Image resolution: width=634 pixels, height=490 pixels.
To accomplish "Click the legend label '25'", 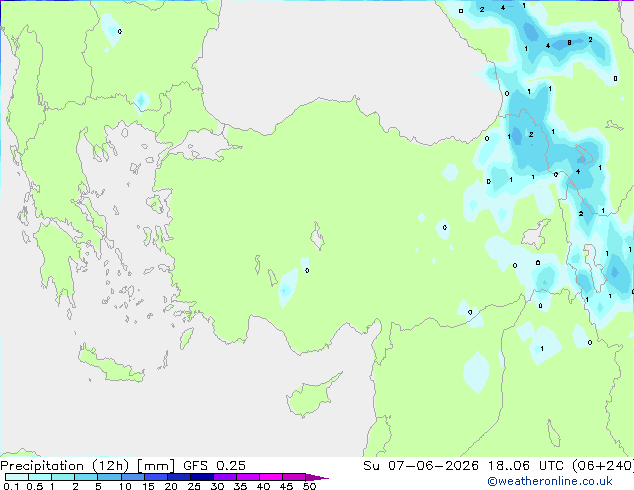I will coord(194,486).
